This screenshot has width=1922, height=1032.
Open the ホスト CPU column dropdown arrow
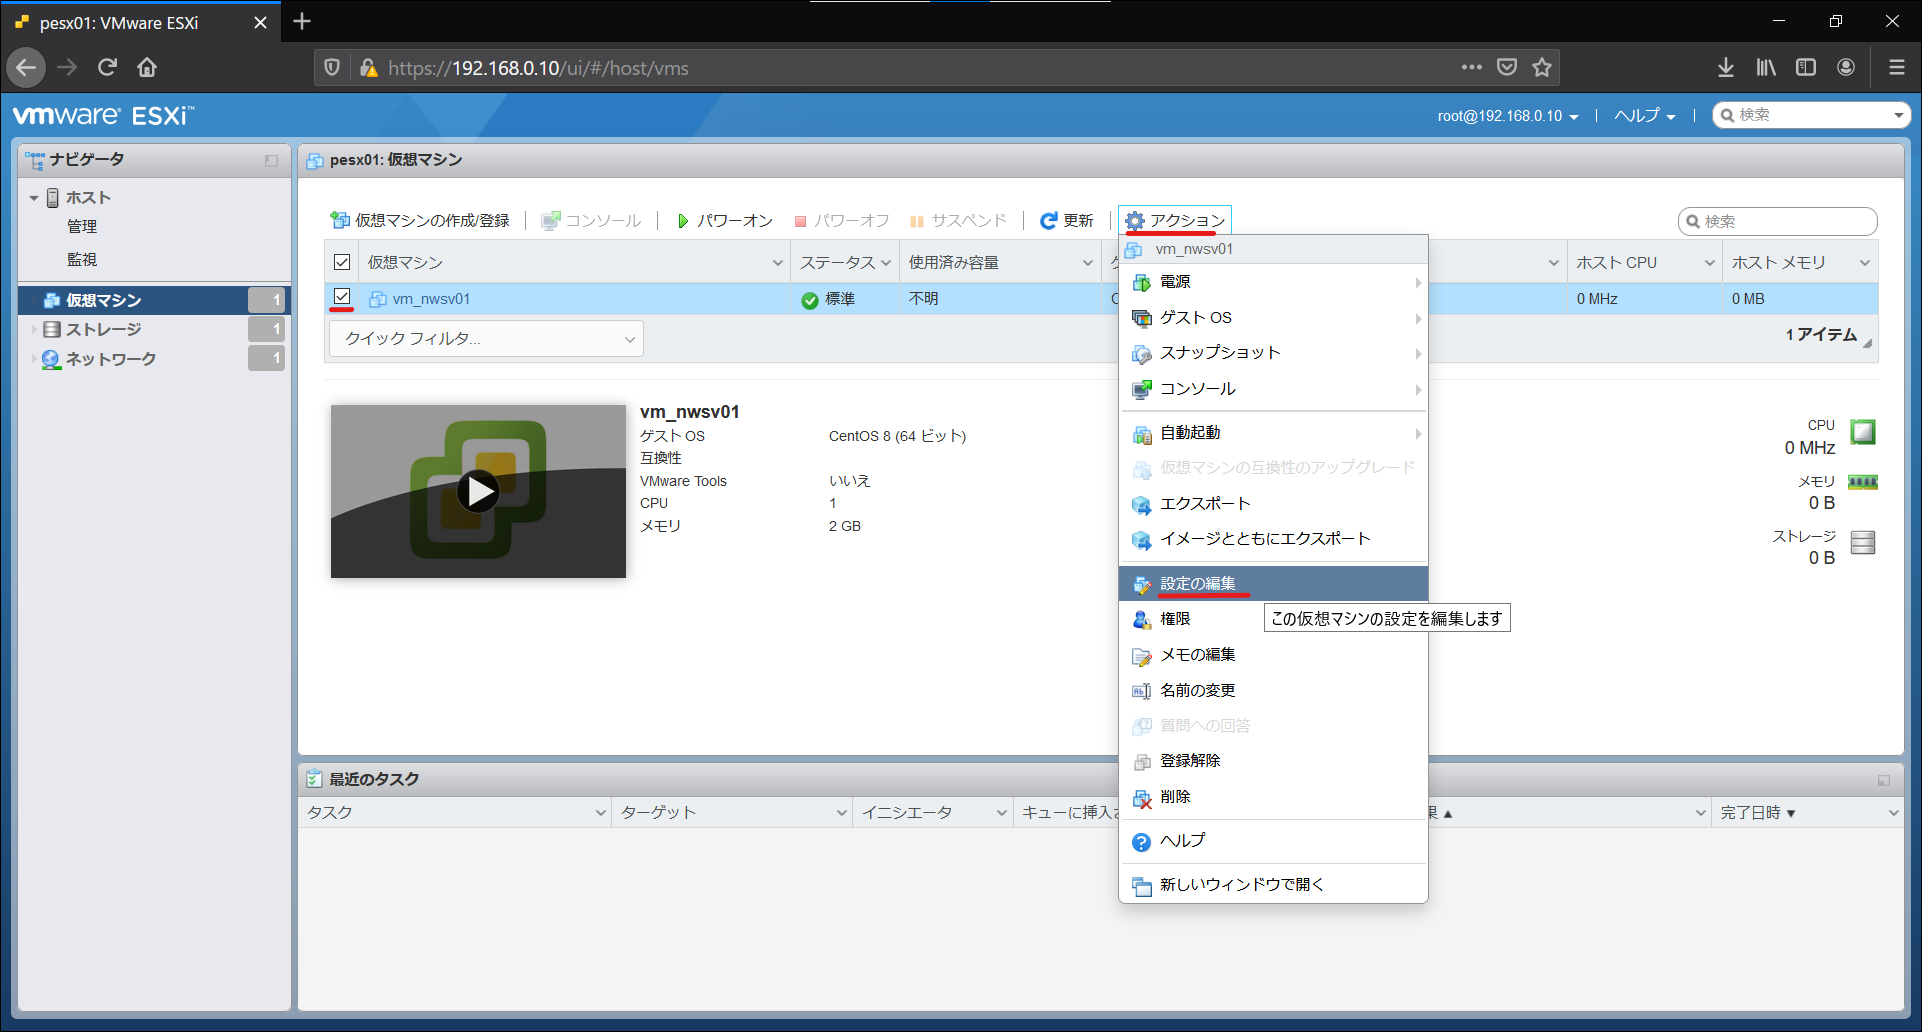[1709, 263]
